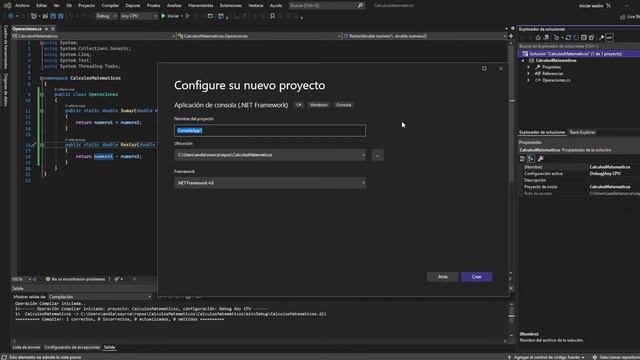Click the No se encontraron problemas status
The width and height of the screenshot is (640, 360).
click(x=76, y=279)
